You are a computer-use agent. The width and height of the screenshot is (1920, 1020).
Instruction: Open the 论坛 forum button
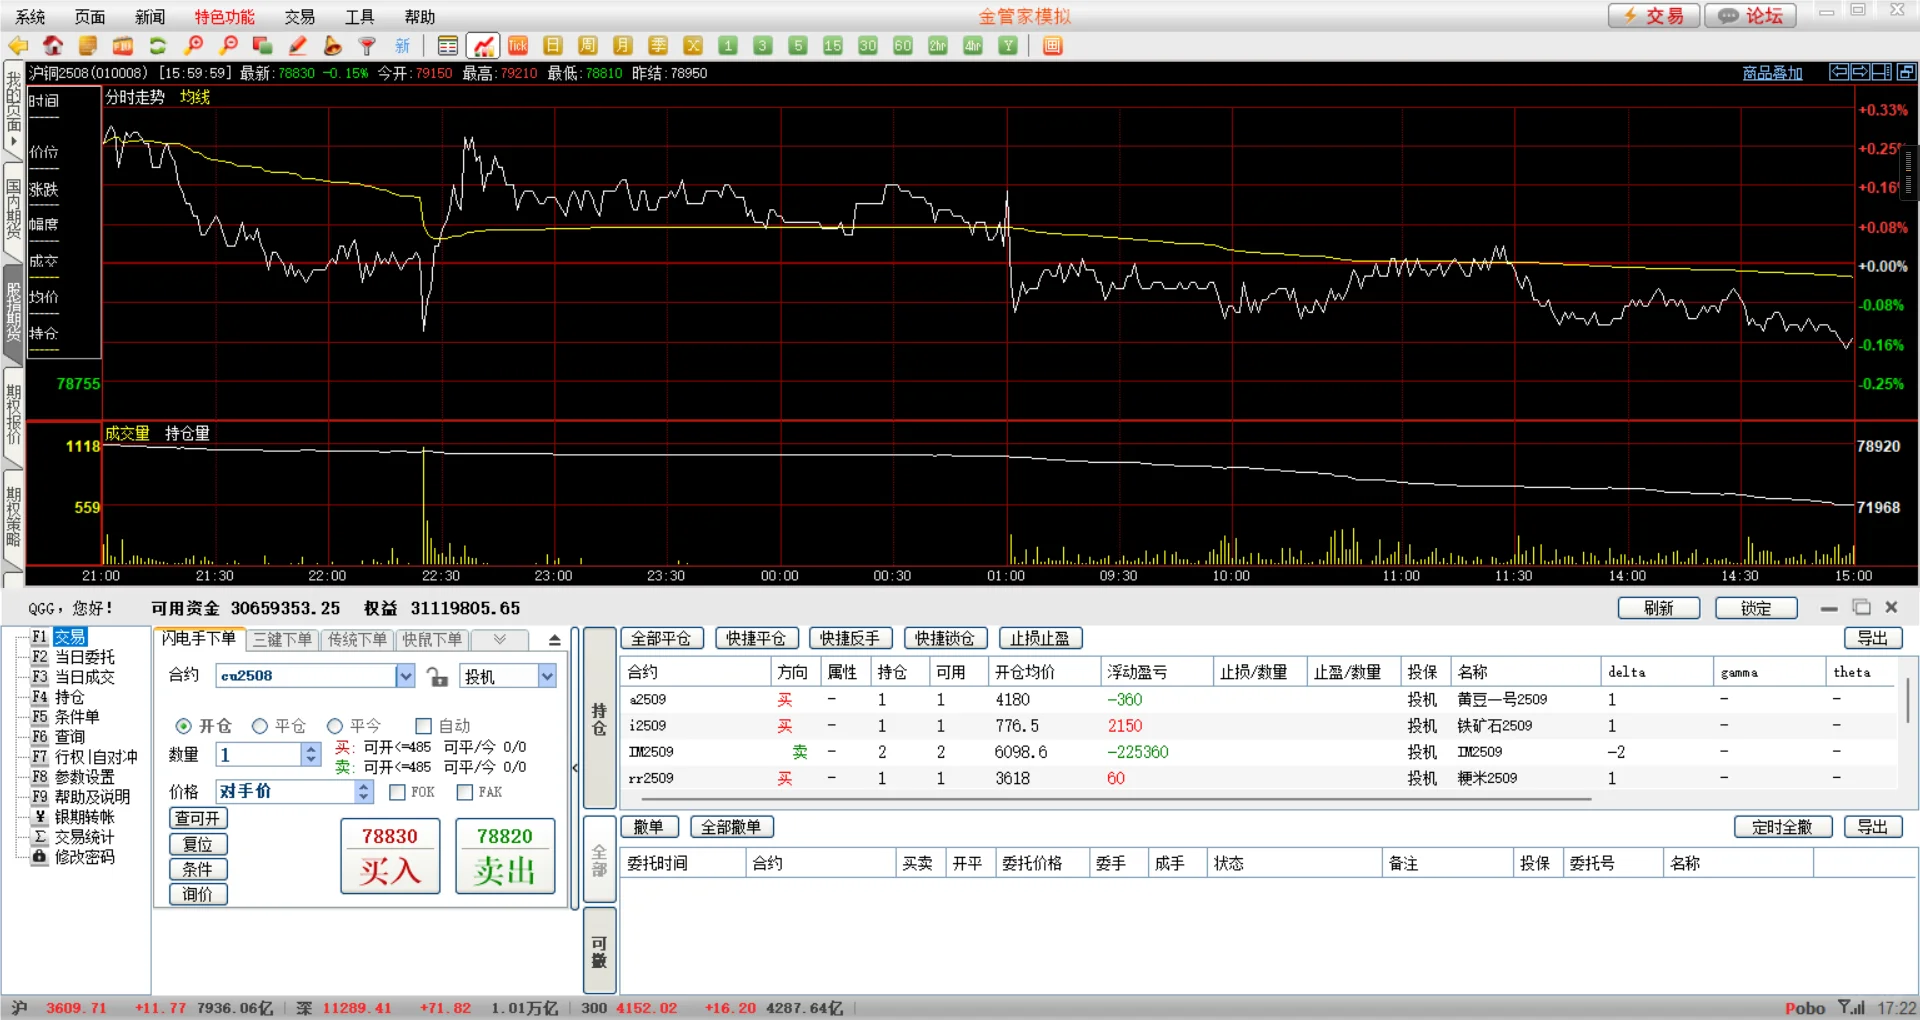1750,16
